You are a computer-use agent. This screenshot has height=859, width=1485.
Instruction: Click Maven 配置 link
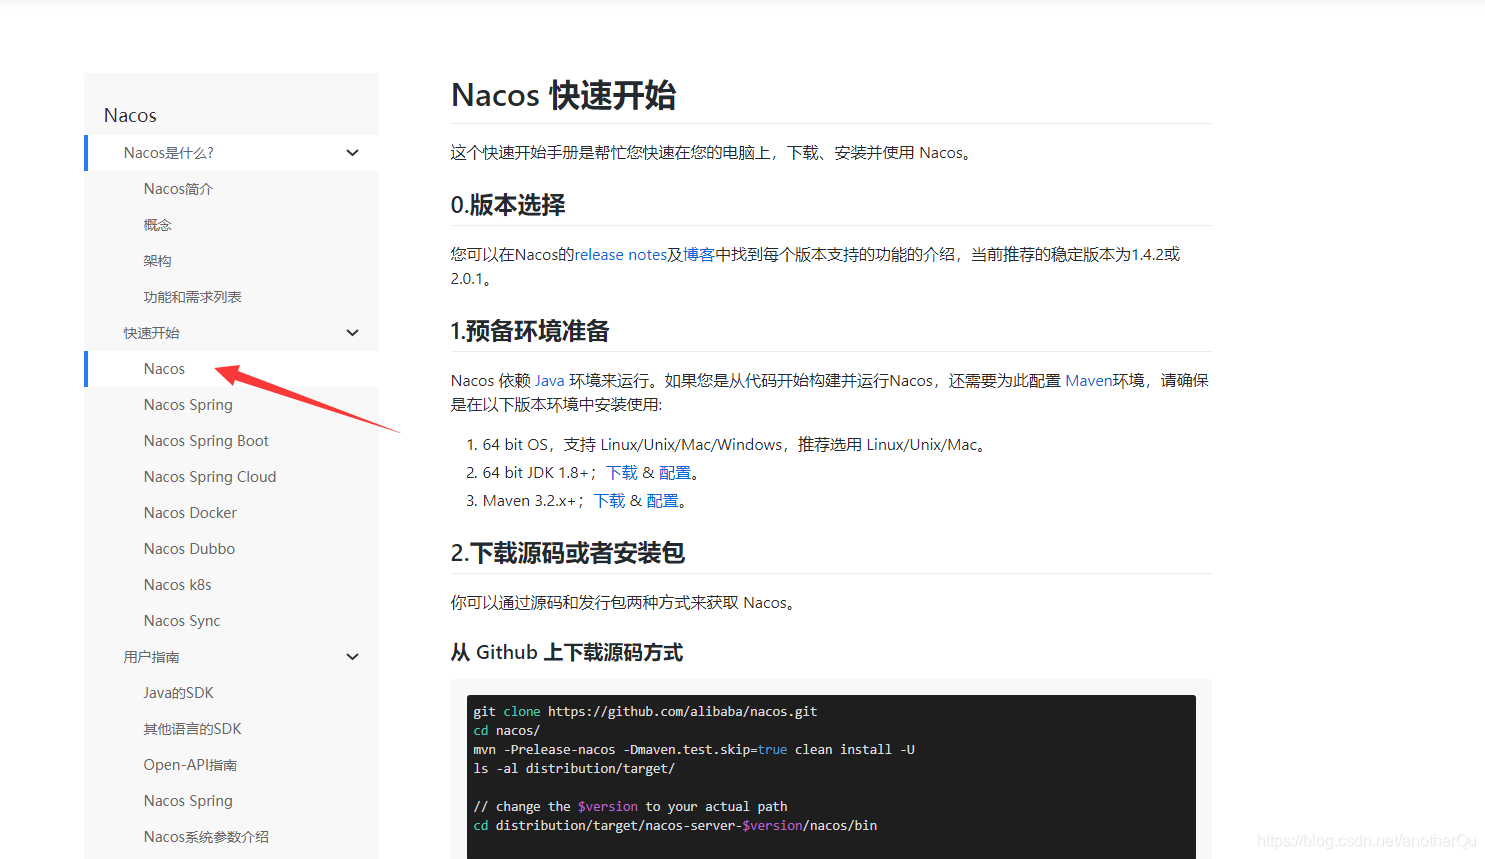pos(663,501)
